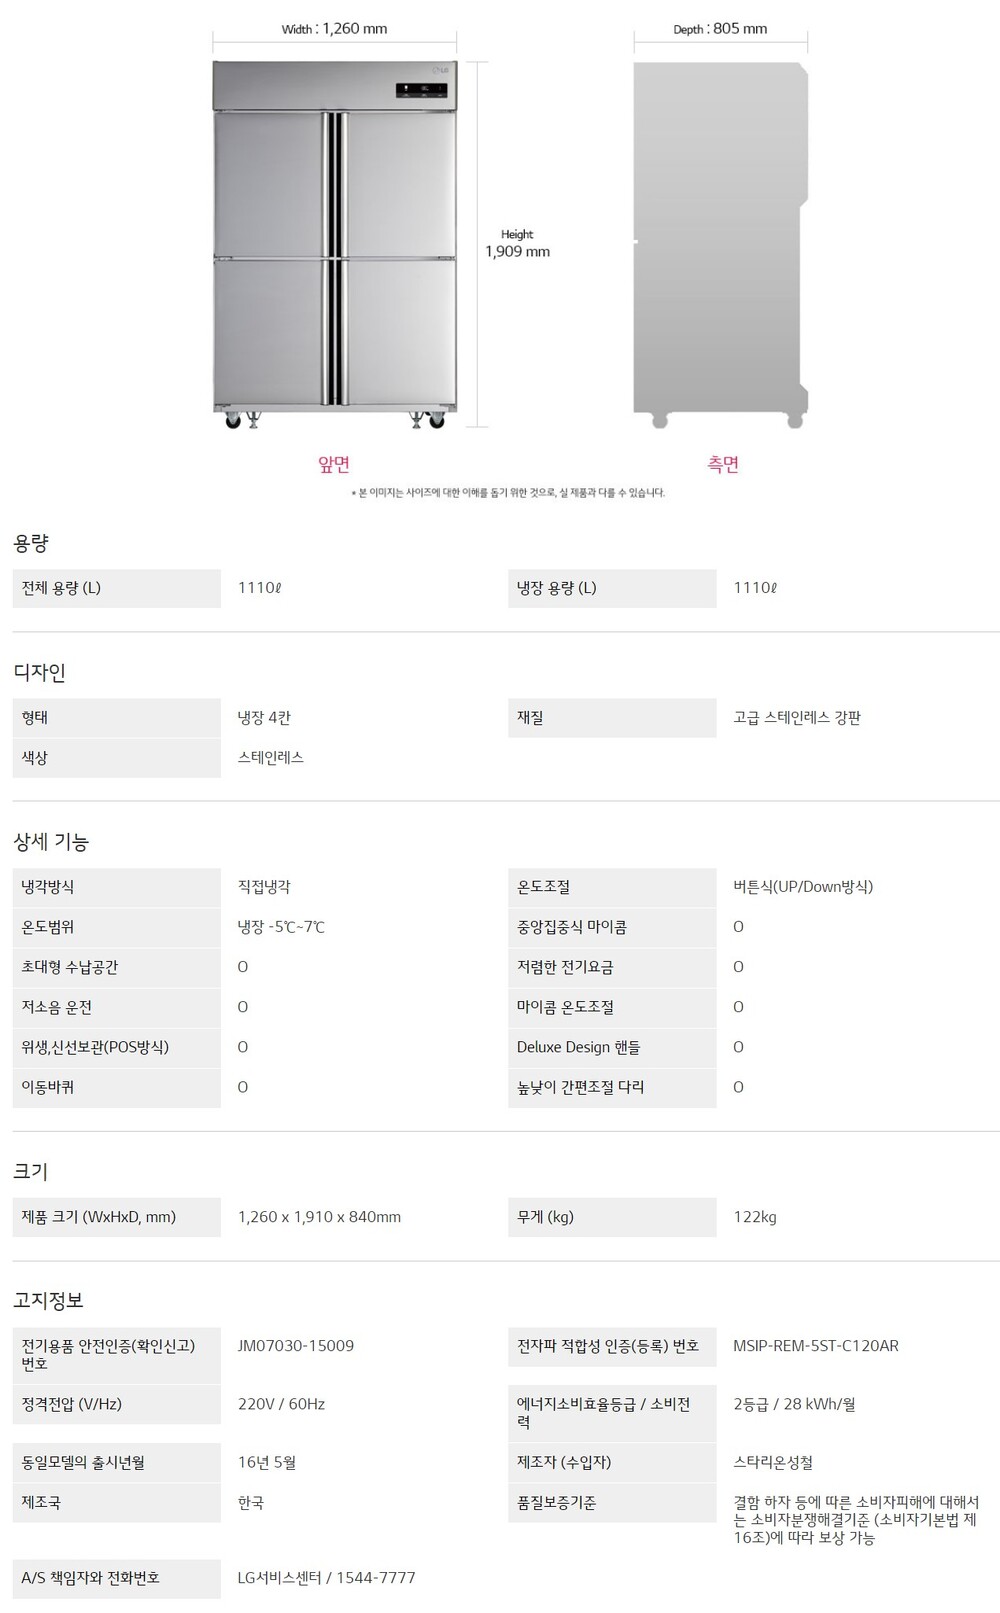Click the 상세 기능 section heading
This screenshot has height=1613, width=1000.
[x=51, y=842]
